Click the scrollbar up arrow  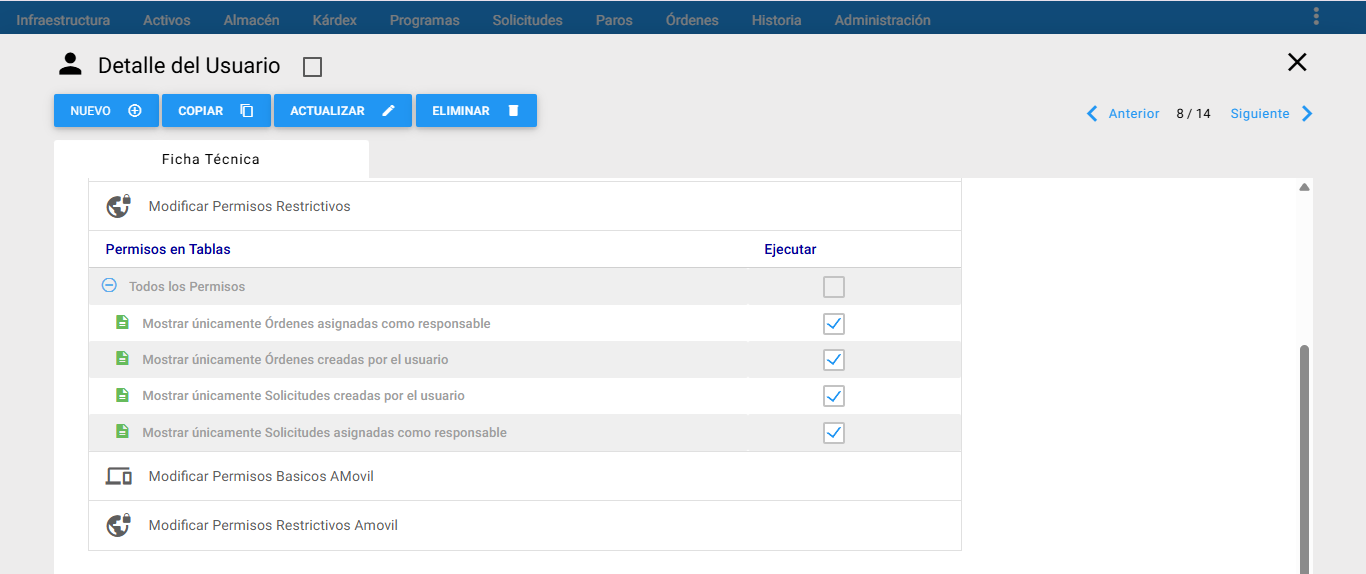(x=1304, y=187)
